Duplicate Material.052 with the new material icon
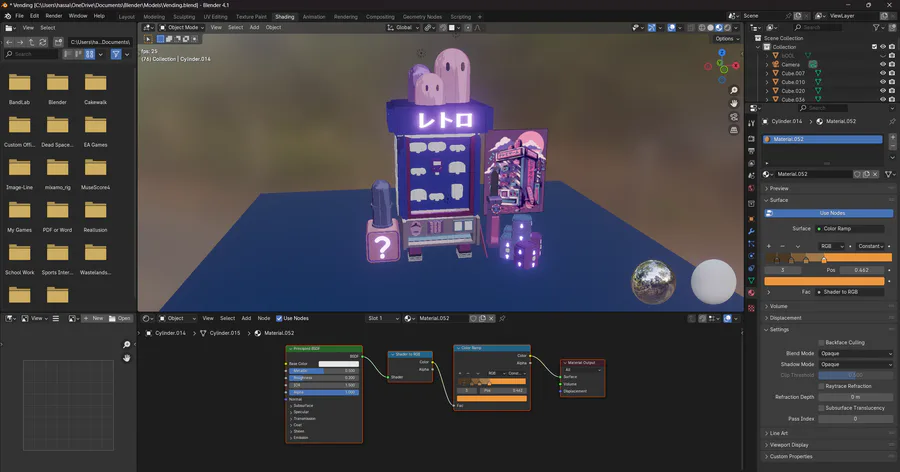Viewport: 900px width, 472px height. (x=866, y=174)
